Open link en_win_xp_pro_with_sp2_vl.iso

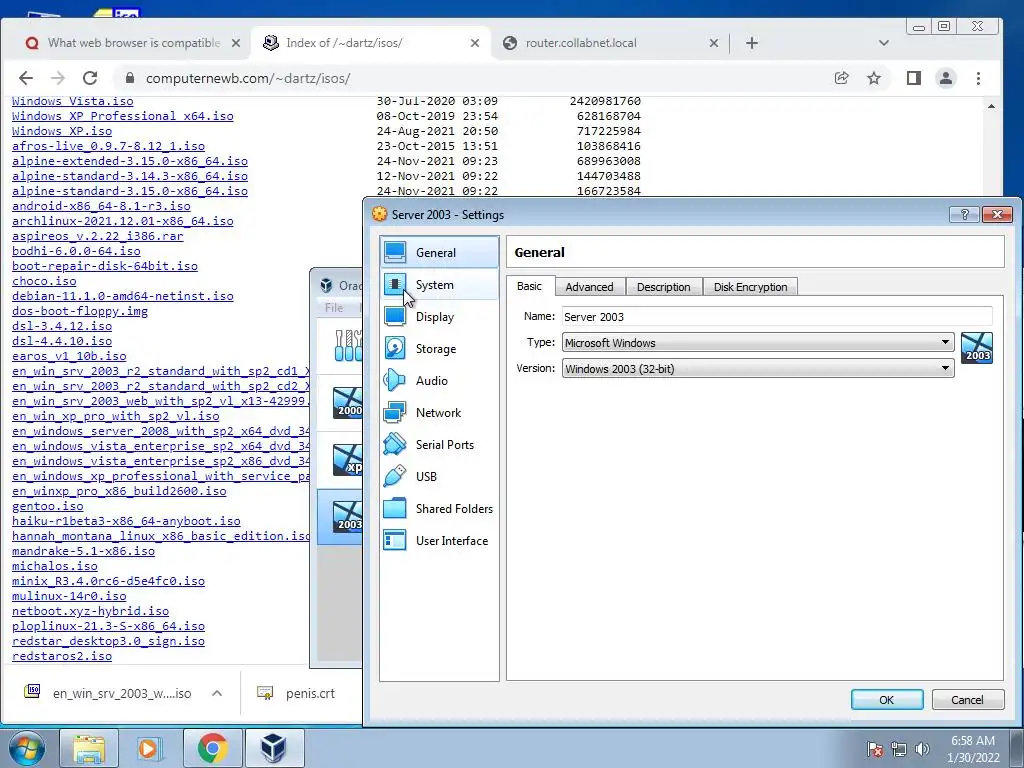point(116,416)
